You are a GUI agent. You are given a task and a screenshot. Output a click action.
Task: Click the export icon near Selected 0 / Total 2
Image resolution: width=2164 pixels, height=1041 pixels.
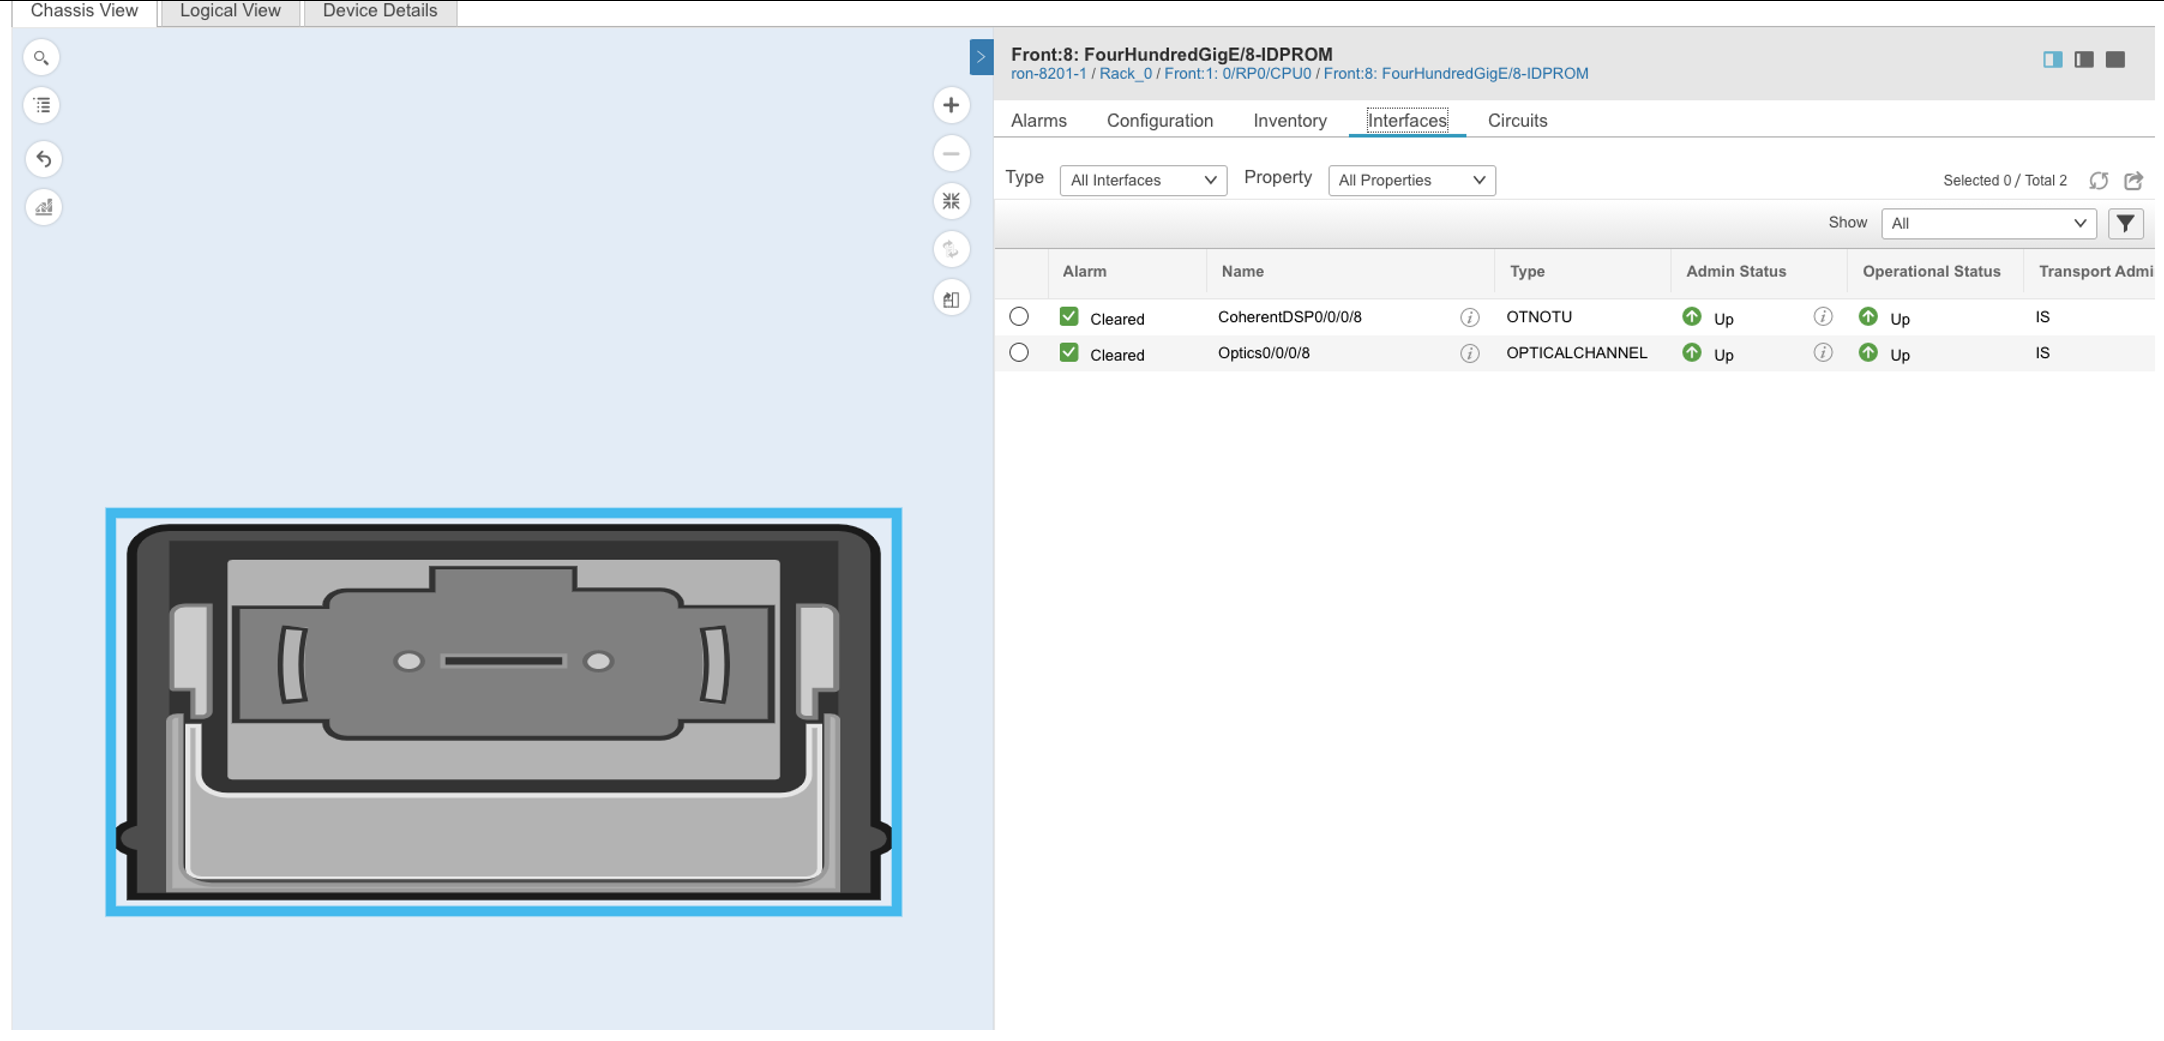point(2135,180)
